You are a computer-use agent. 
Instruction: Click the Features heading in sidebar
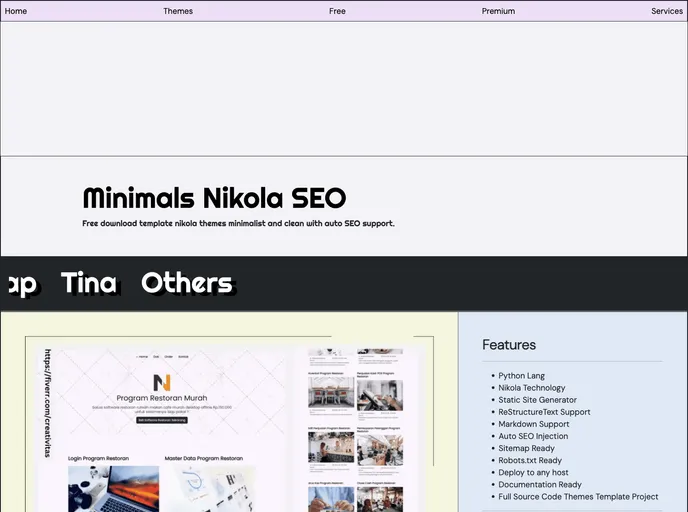[x=509, y=345]
